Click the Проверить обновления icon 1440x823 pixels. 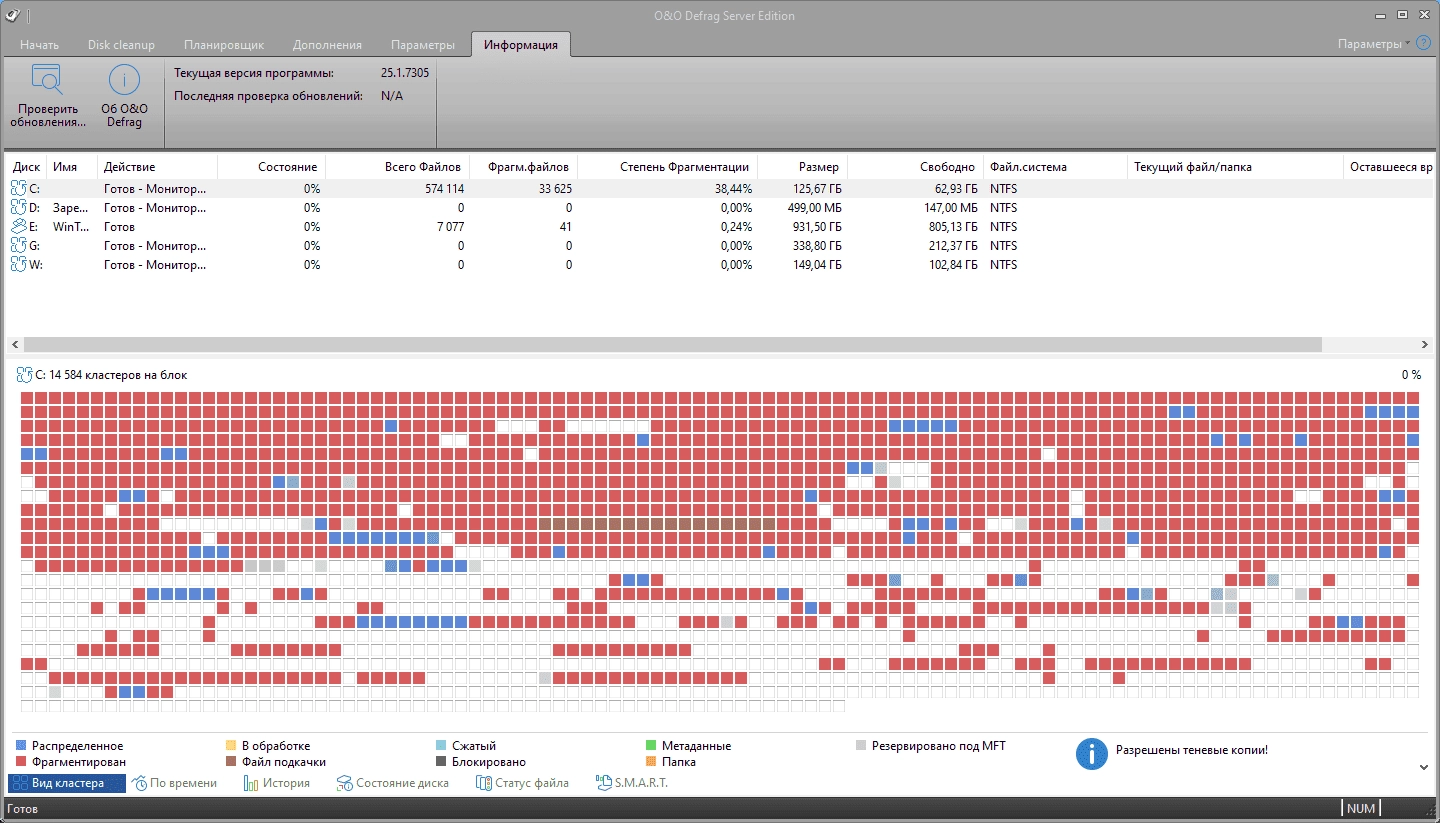coord(47,80)
